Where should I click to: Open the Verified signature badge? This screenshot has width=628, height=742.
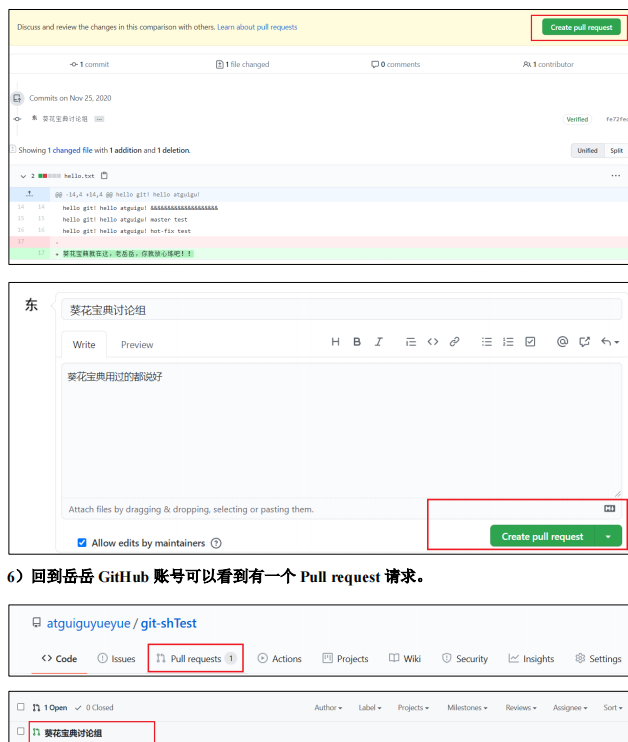coord(577,119)
